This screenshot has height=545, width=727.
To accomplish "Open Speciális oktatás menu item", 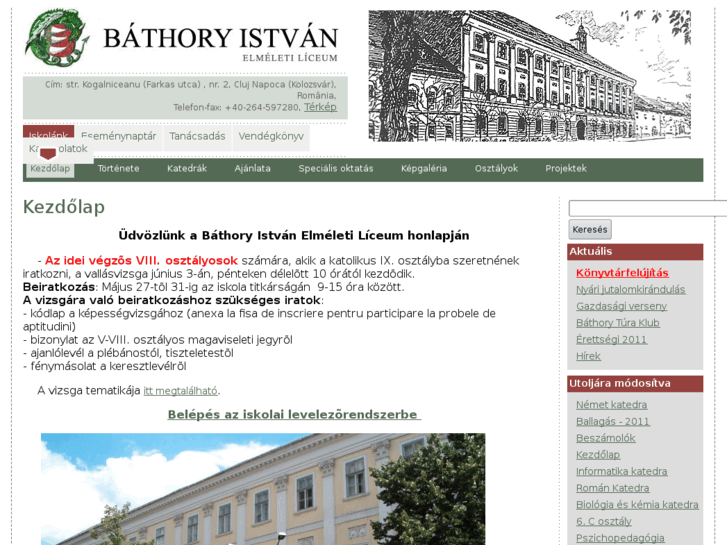I will click(x=336, y=168).
